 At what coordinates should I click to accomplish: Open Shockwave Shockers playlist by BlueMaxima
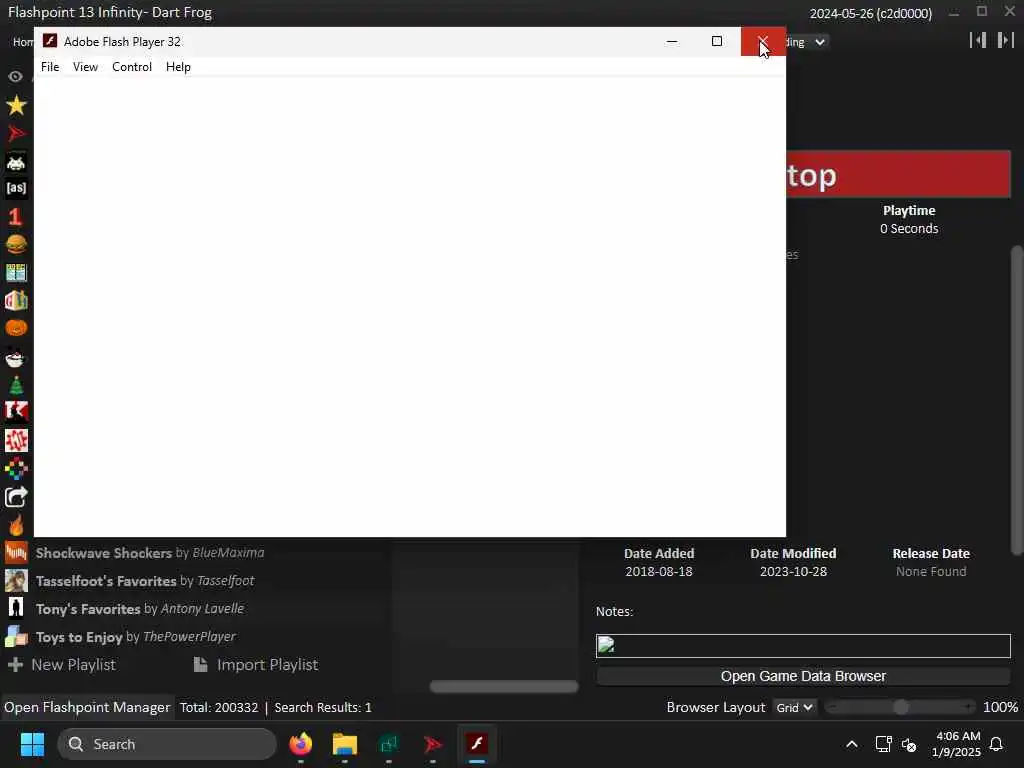point(150,552)
